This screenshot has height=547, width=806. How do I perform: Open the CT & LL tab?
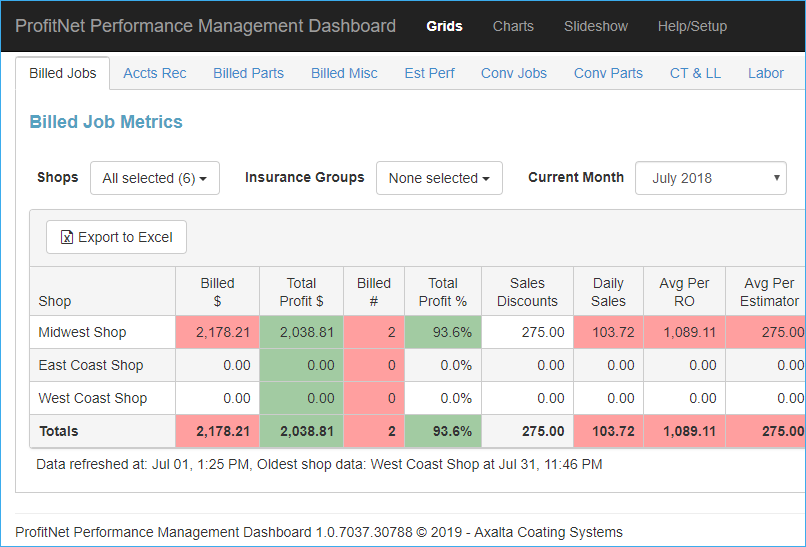tap(695, 73)
